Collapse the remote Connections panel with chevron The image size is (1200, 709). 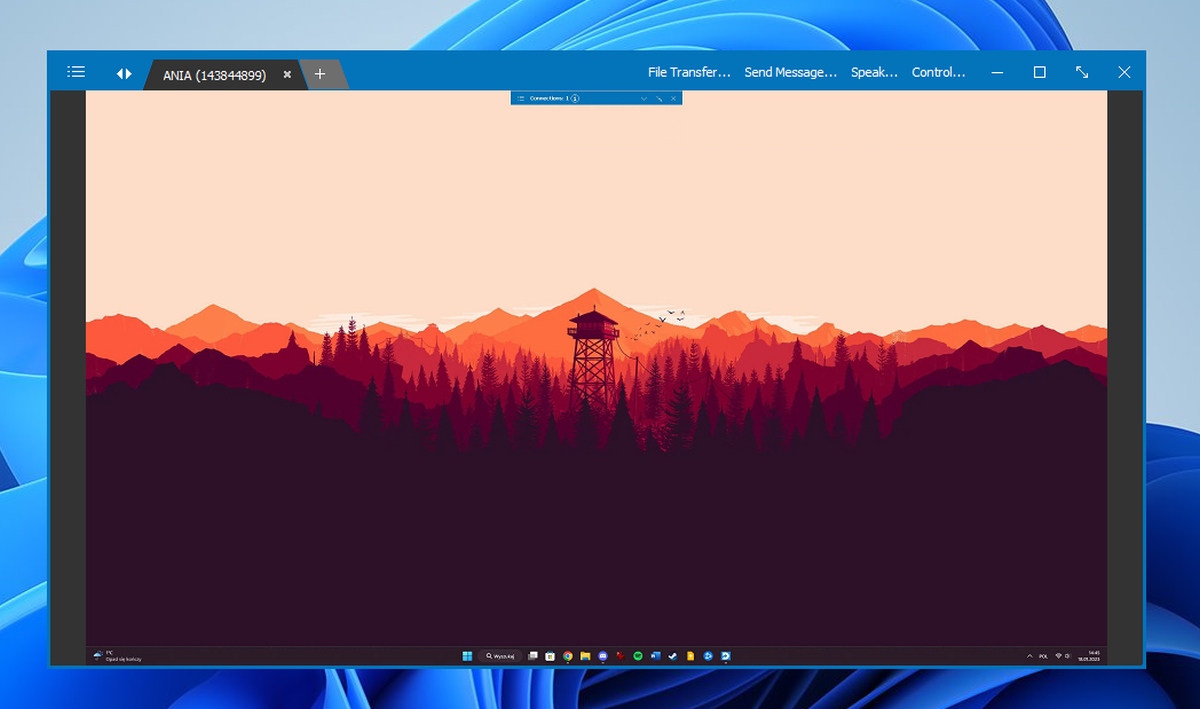(644, 98)
